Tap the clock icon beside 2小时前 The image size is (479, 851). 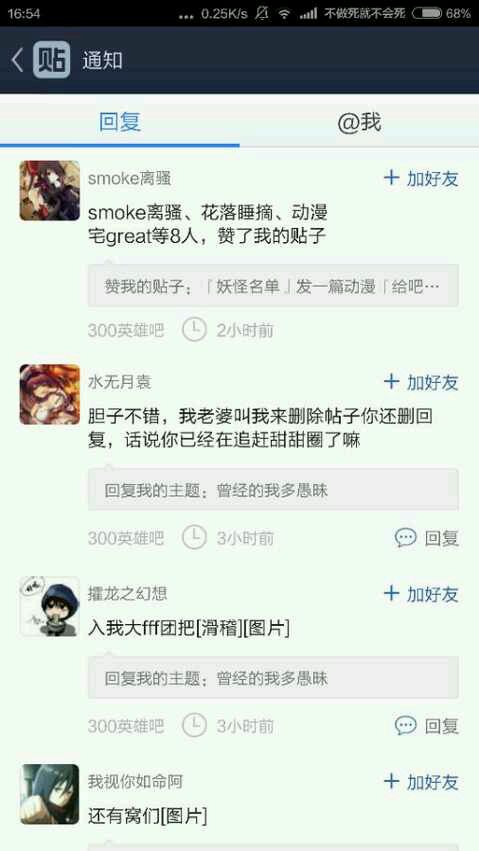pyautogui.click(x=194, y=330)
